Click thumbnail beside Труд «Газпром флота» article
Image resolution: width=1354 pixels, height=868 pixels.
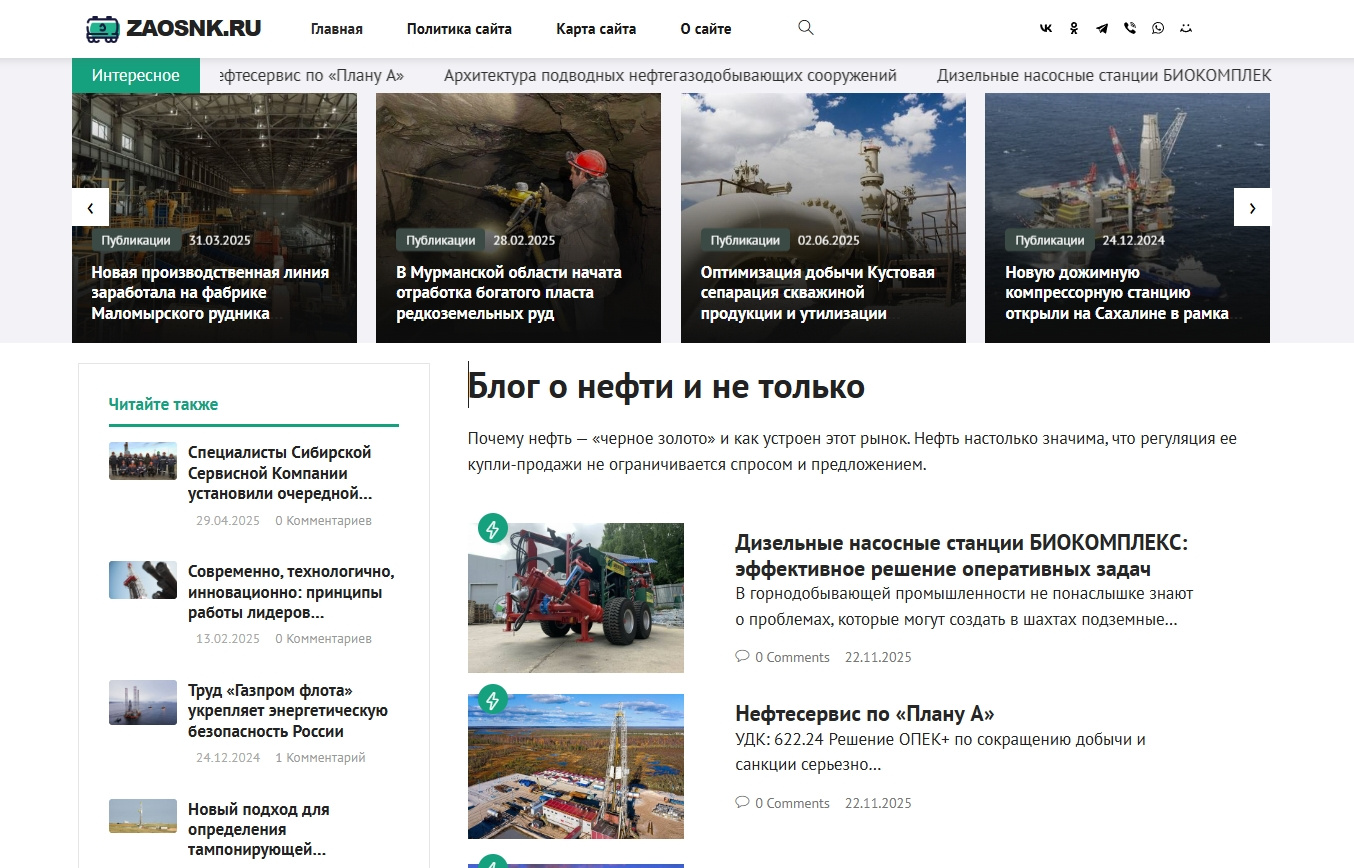pyautogui.click(x=143, y=702)
